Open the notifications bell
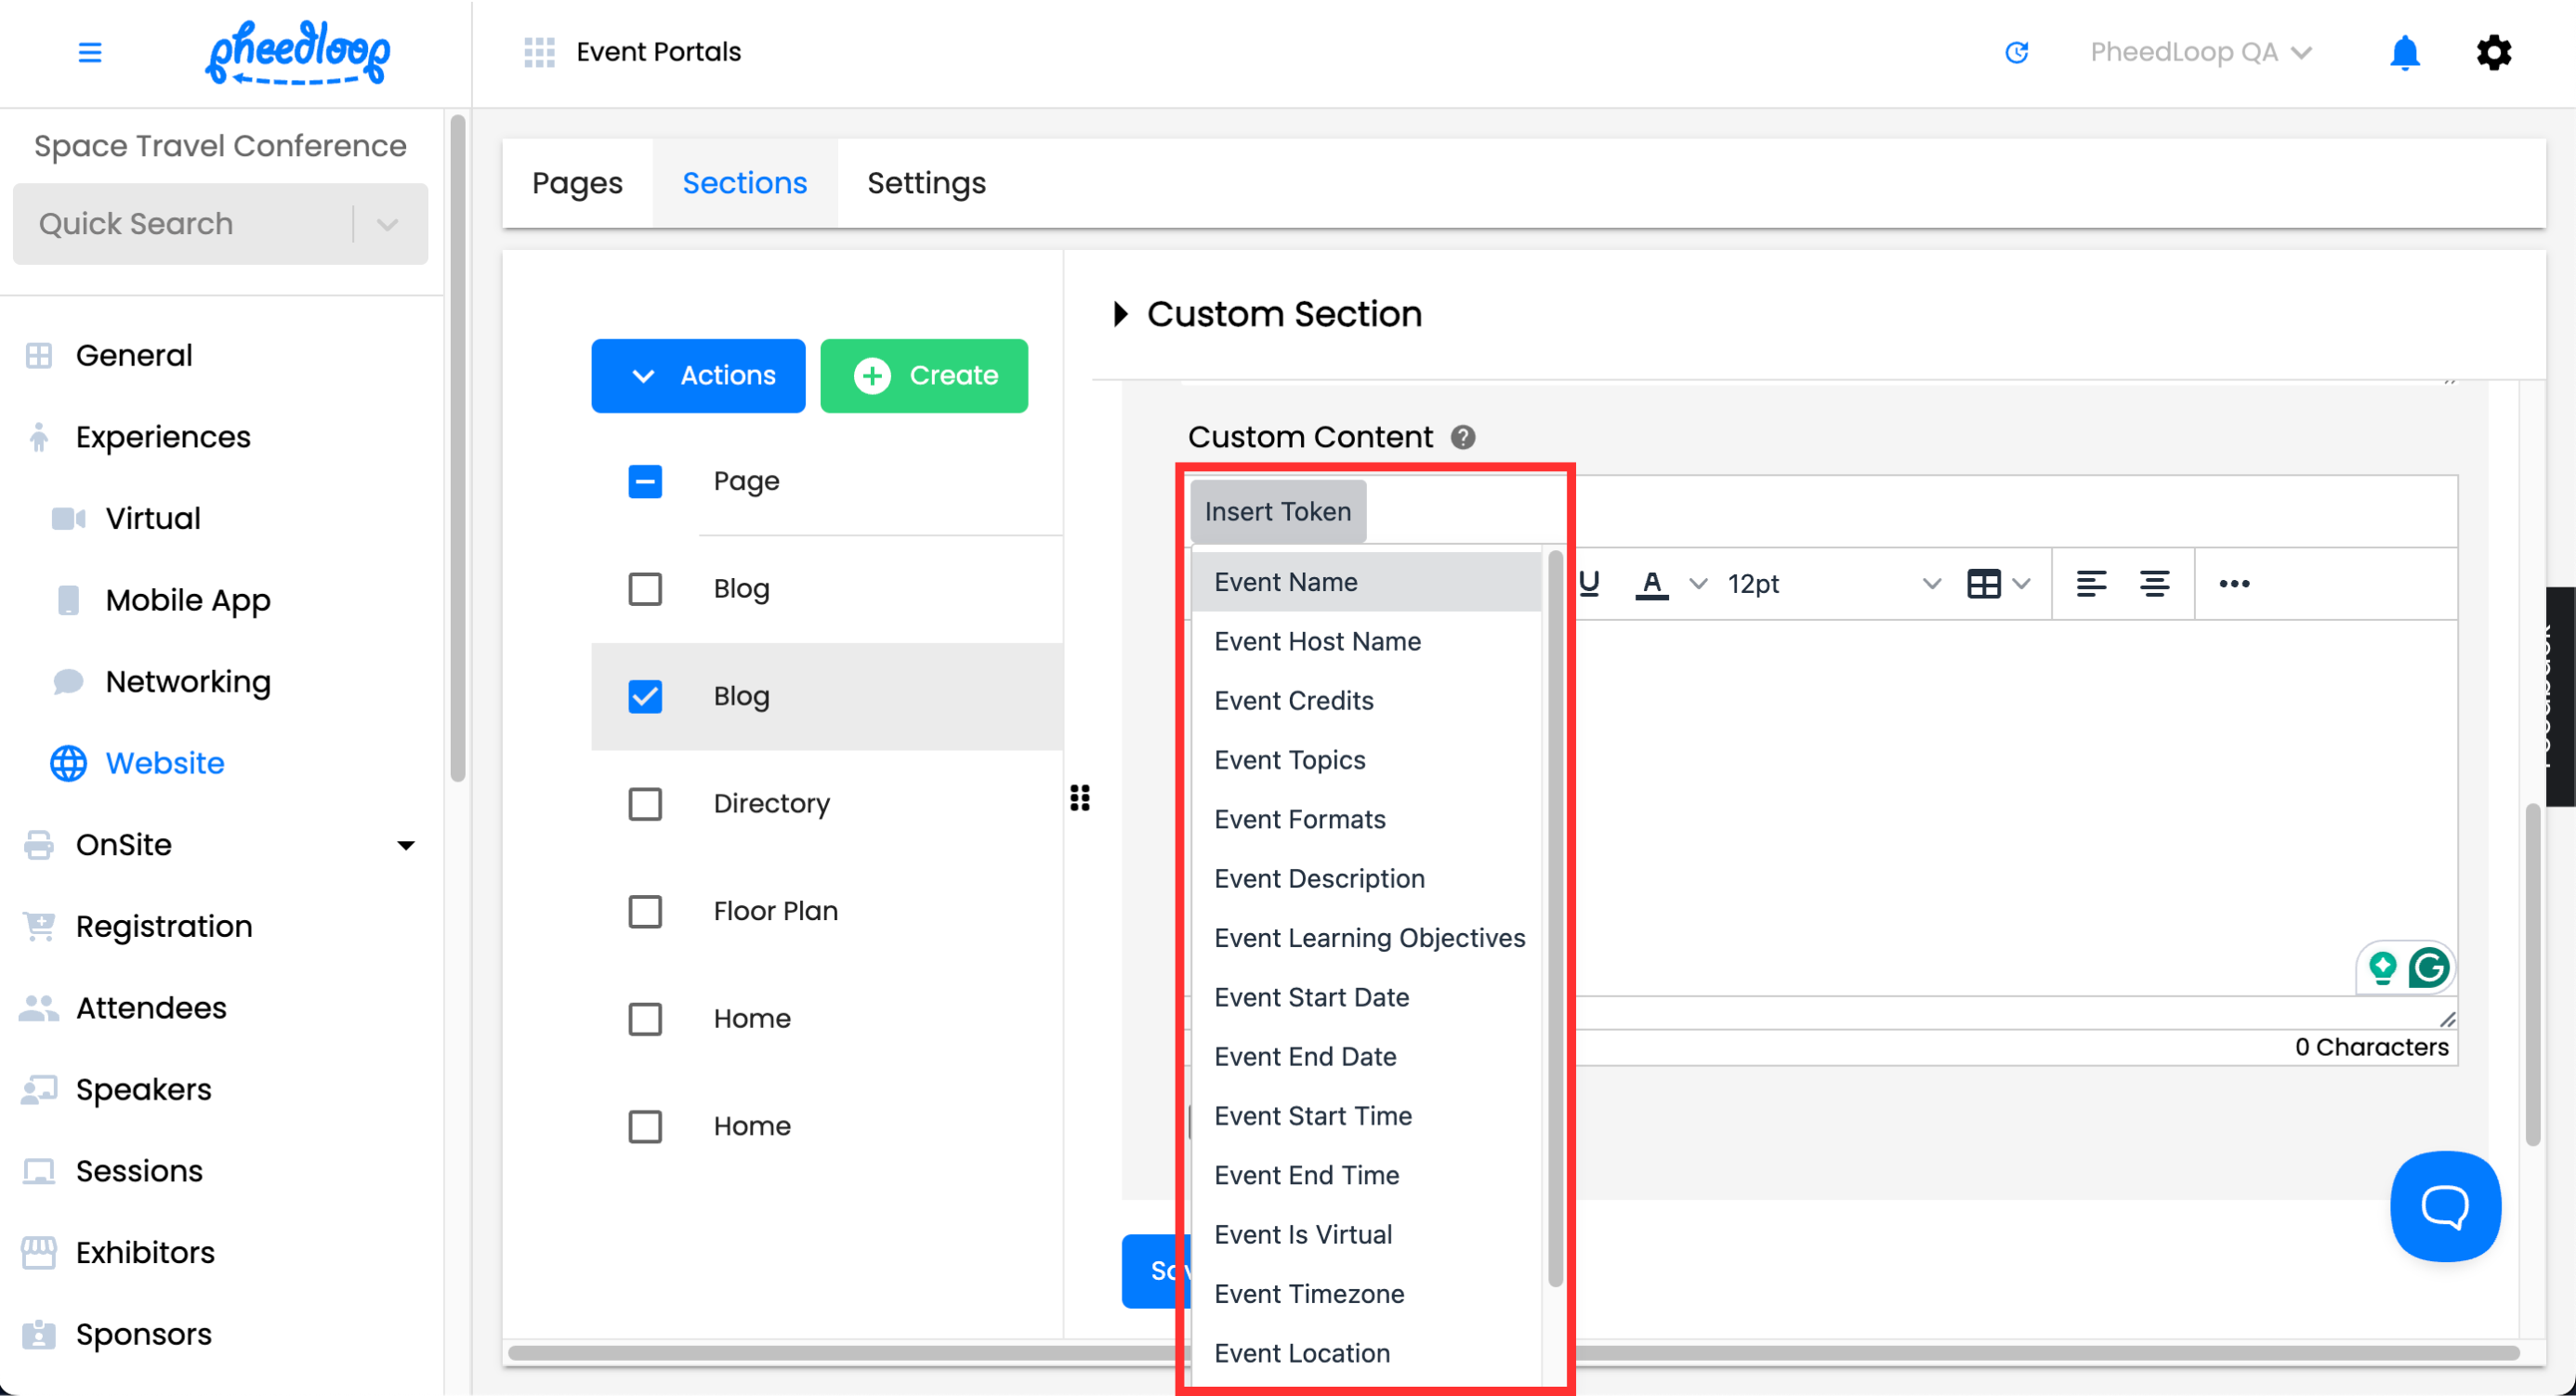 (x=2403, y=52)
